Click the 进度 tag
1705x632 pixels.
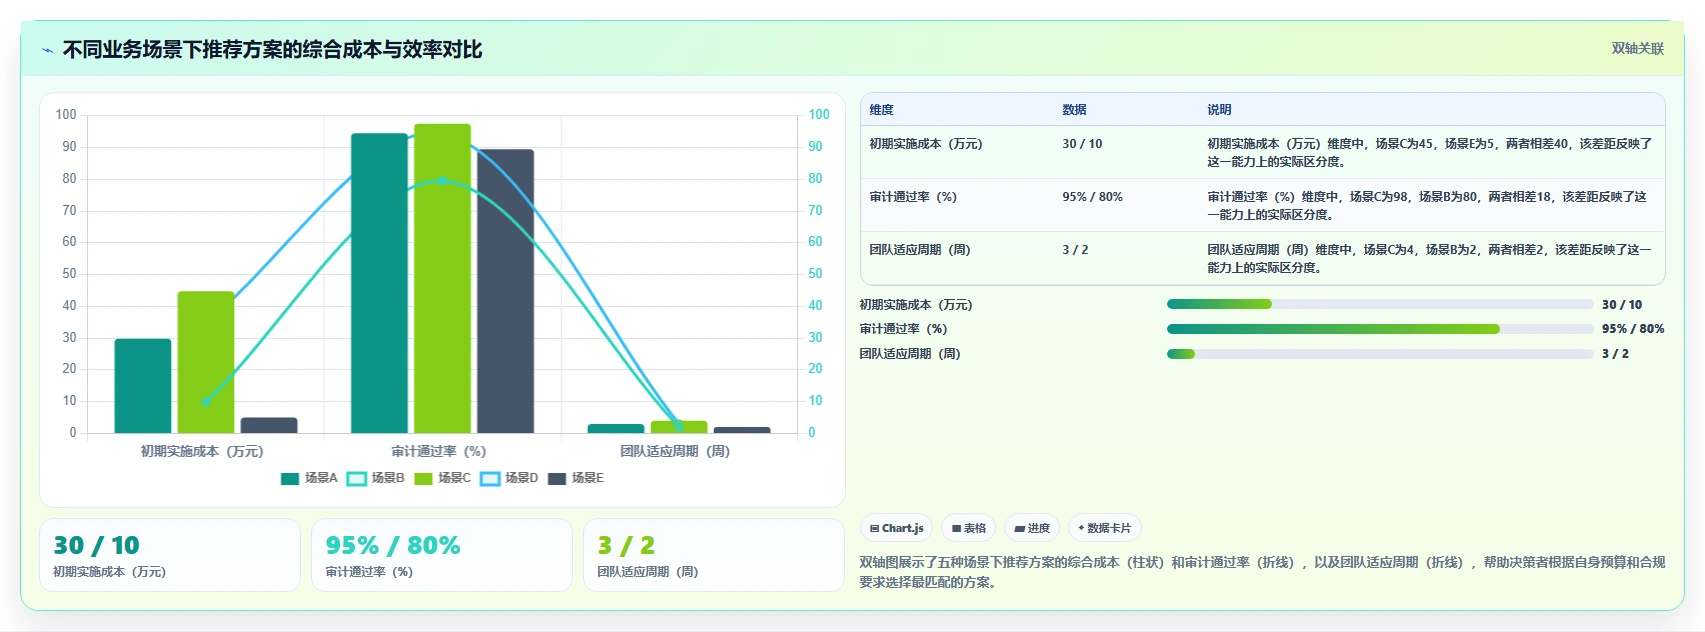point(1032,528)
